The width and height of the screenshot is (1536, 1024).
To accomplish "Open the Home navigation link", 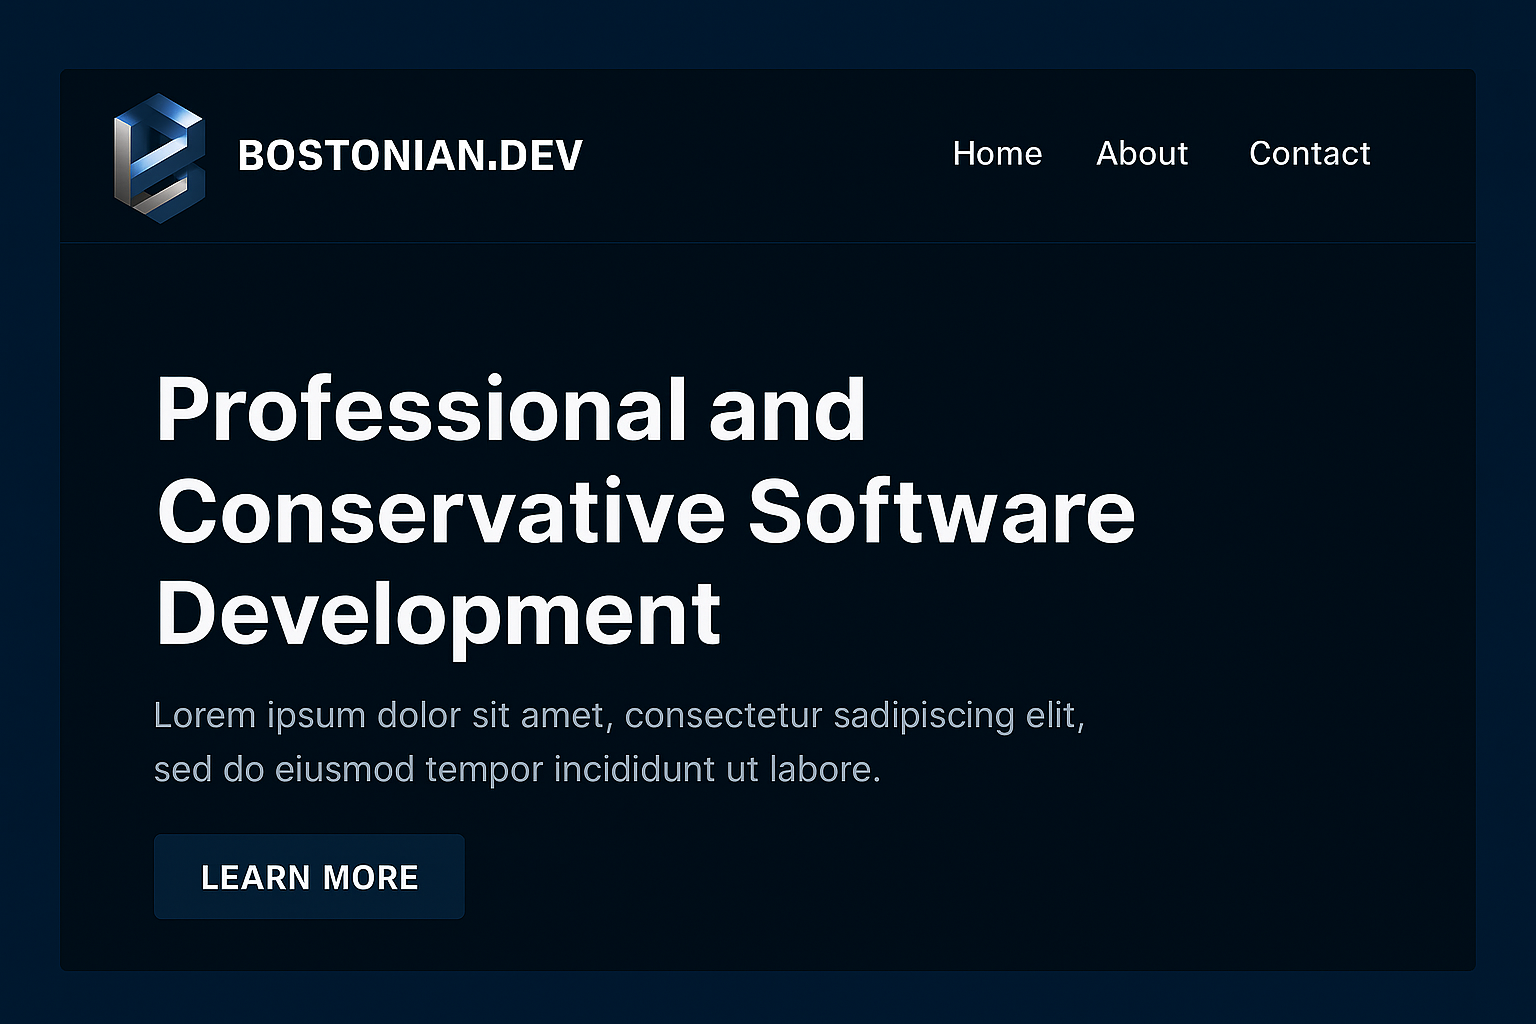I will 997,153.
